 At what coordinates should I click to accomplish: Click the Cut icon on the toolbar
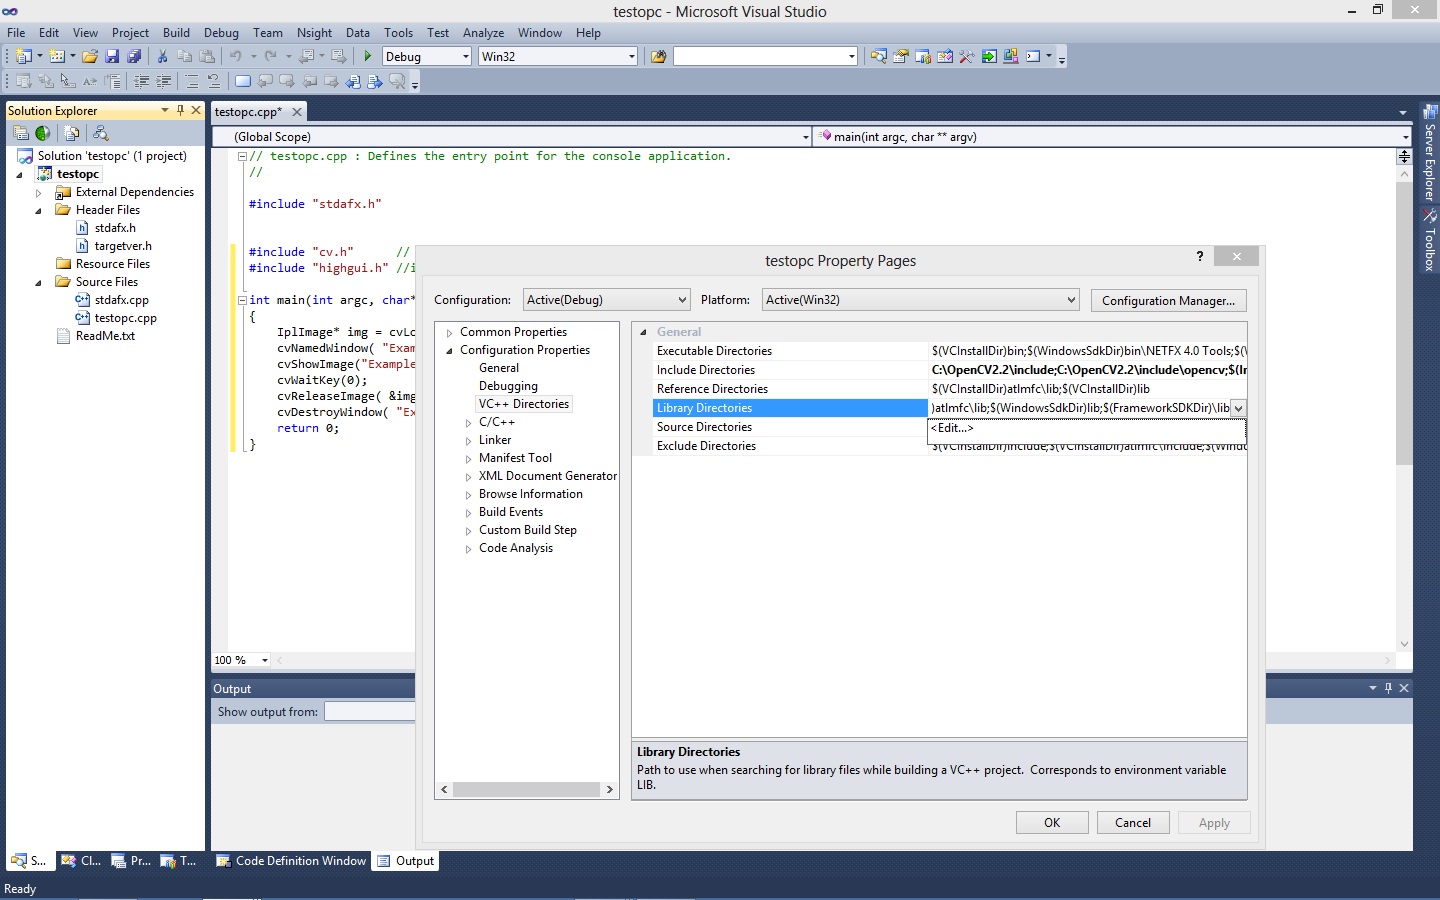pos(162,57)
